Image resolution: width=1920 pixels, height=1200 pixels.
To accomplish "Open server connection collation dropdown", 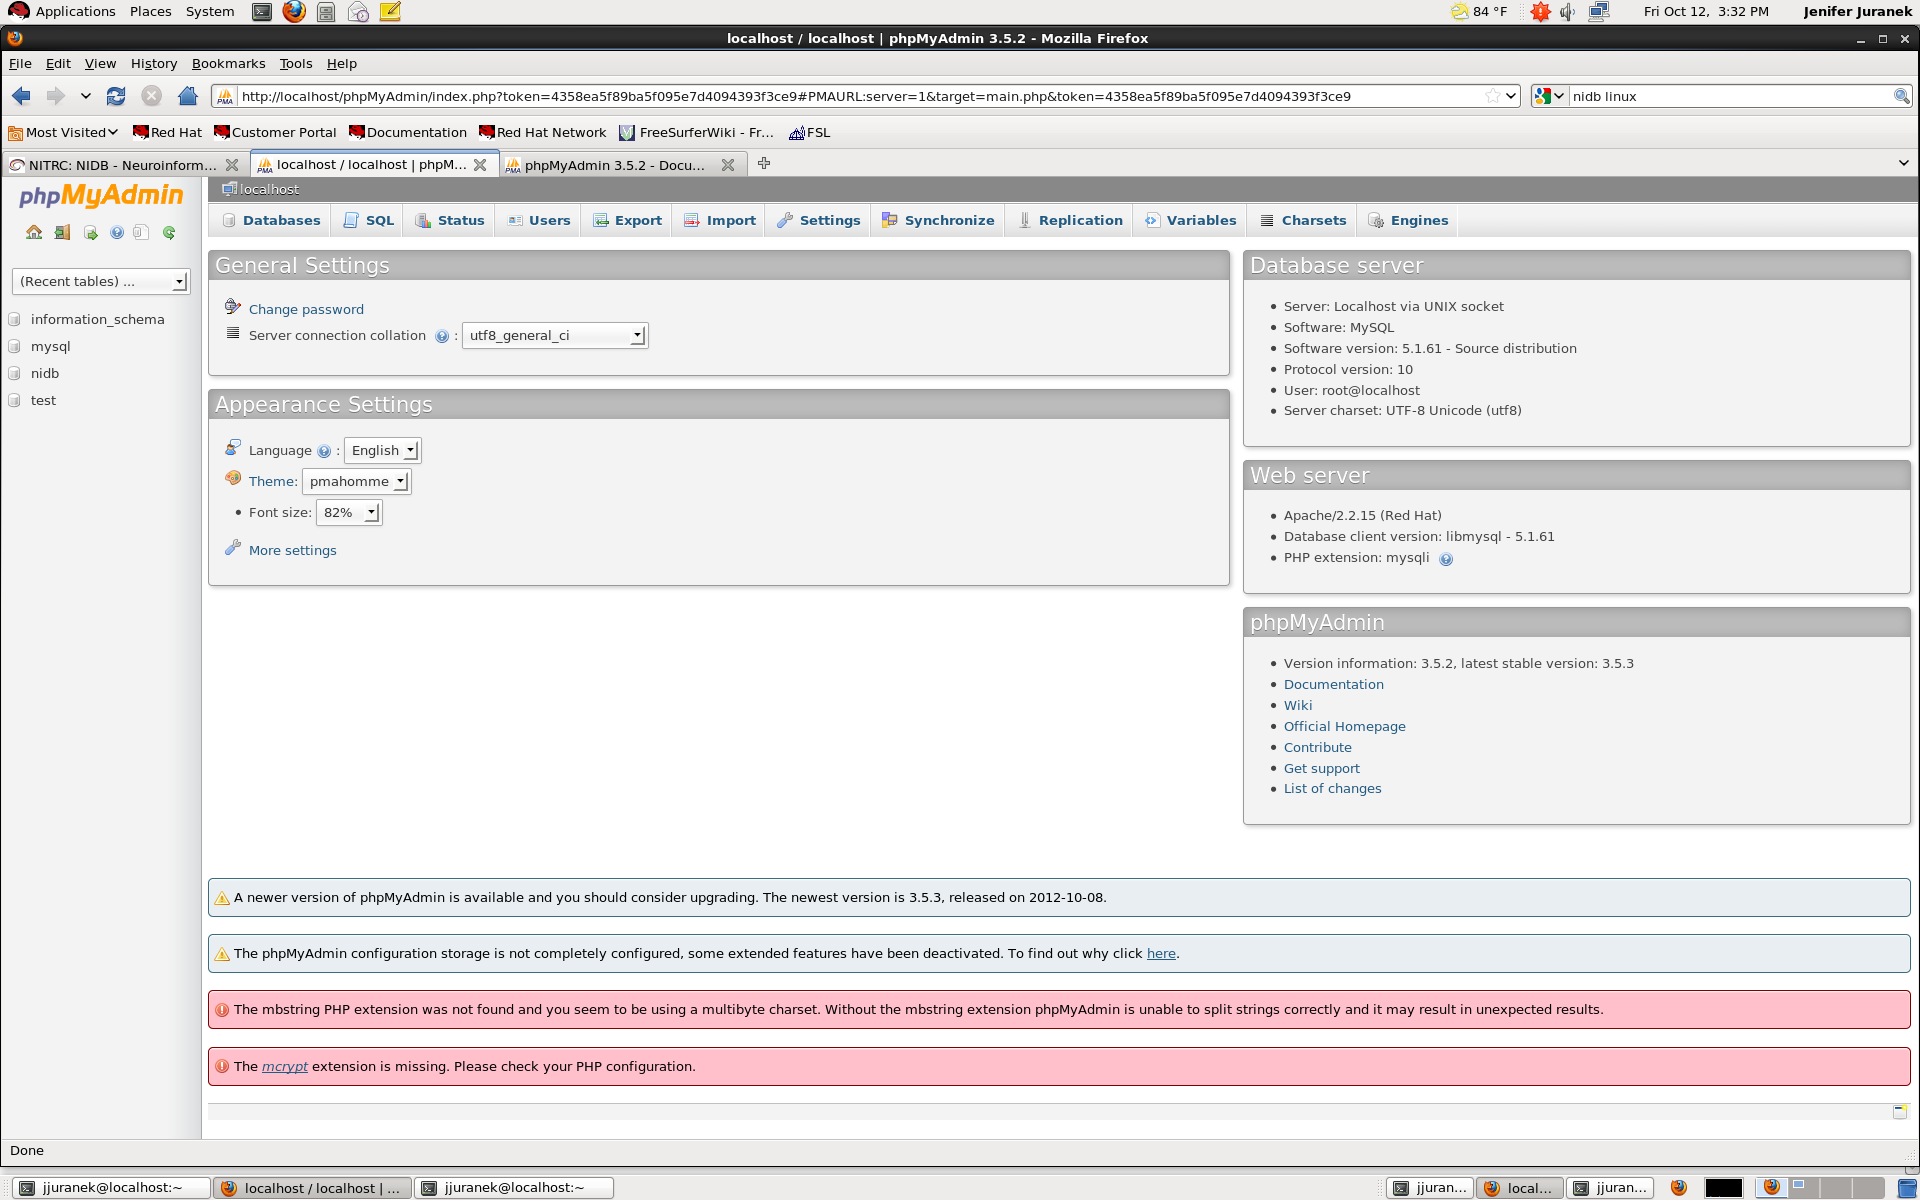I will [x=555, y=336].
